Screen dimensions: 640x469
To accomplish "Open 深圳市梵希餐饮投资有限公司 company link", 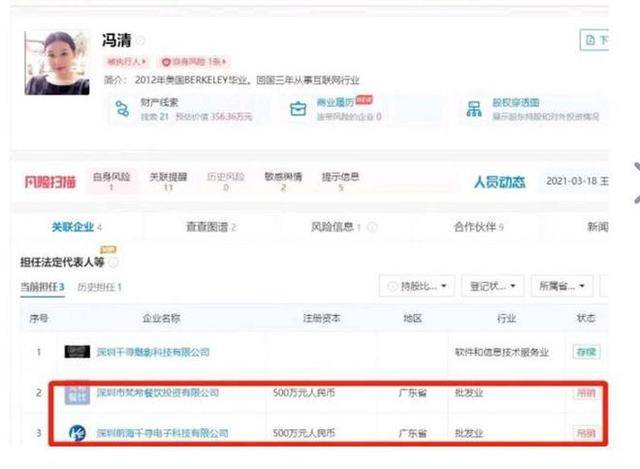I will pos(158,393).
